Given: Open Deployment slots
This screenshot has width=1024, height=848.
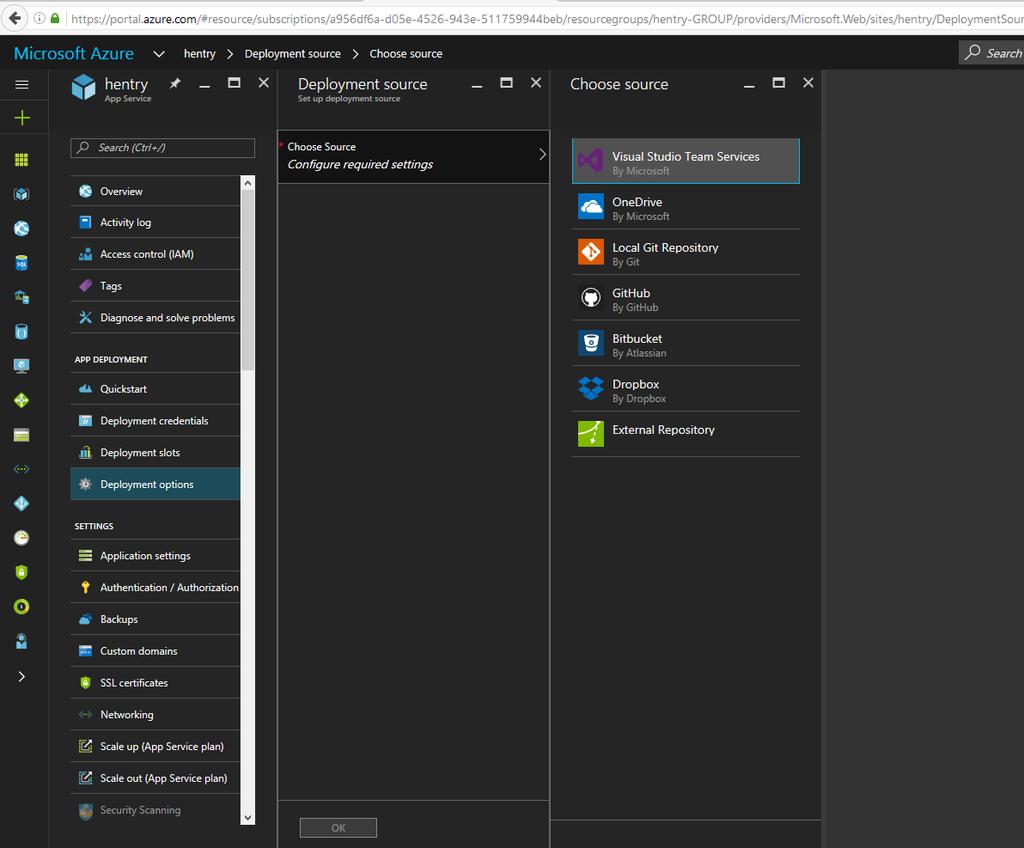Looking at the screenshot, I should [x=155, y=452].
